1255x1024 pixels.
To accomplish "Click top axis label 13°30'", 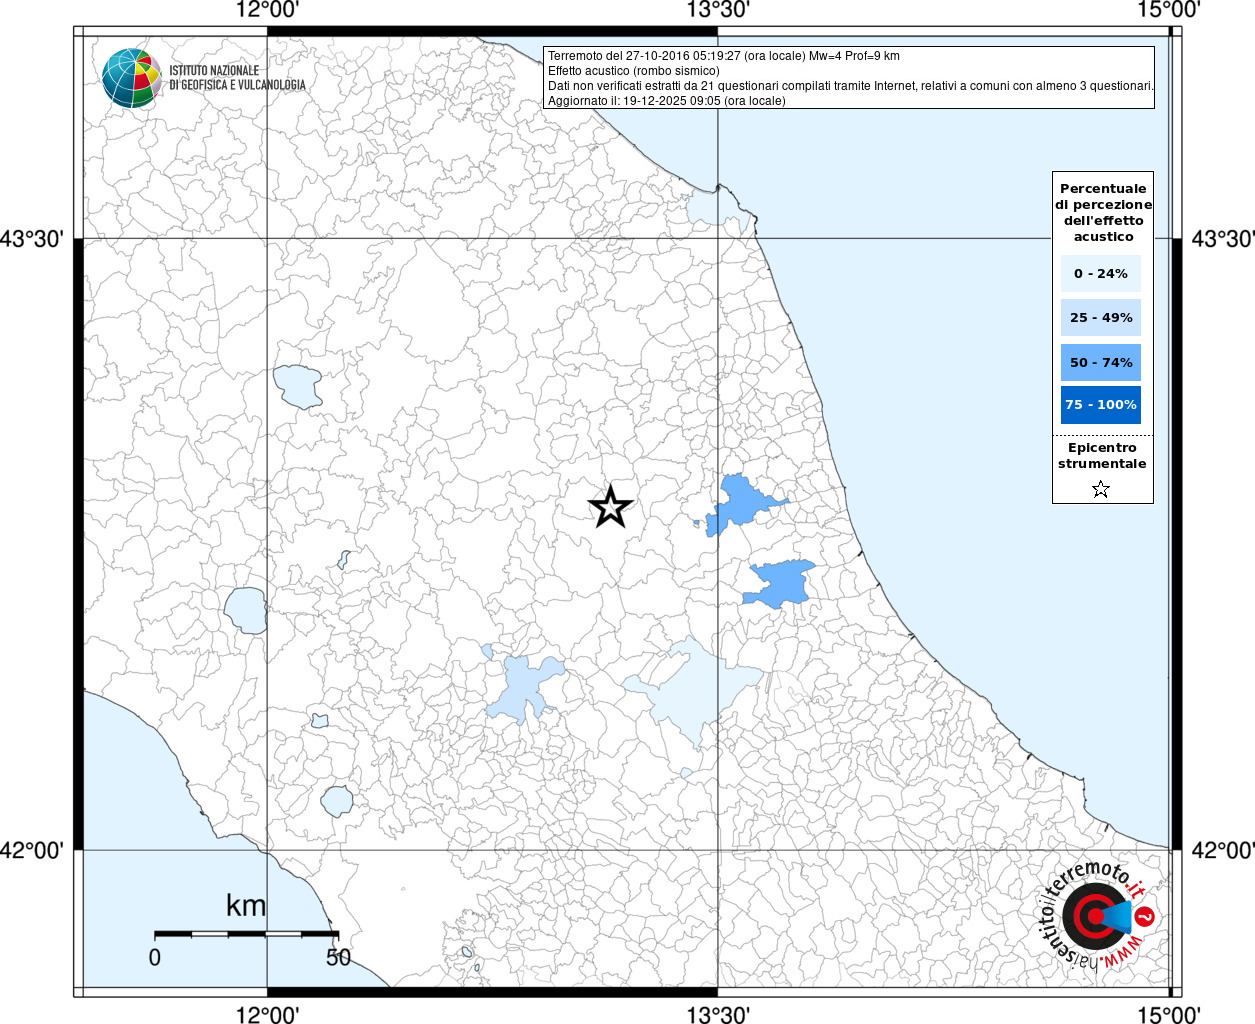I will click(x=717, y=10).
